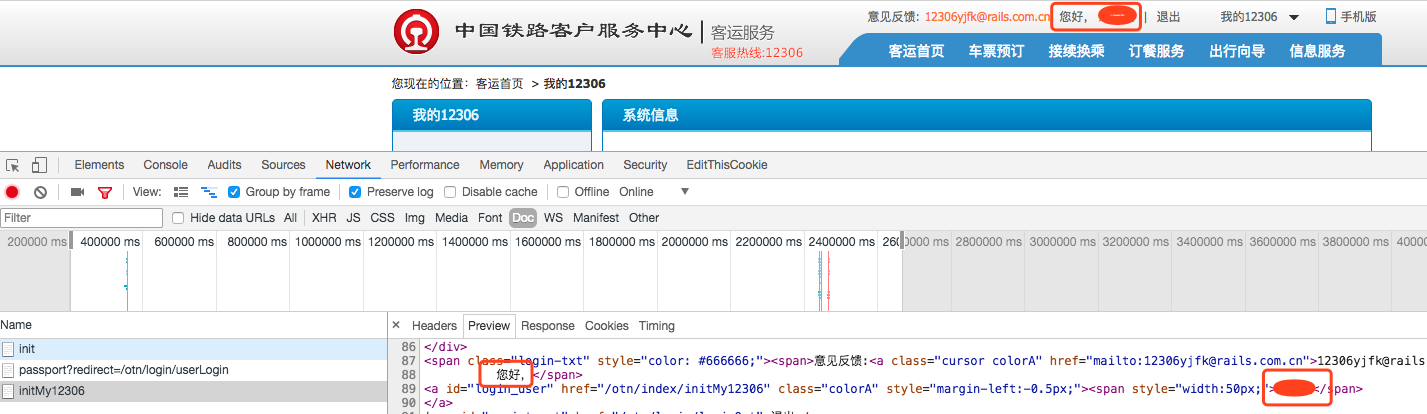Screen dimensions: 1427x414
Task: Enable Hide data URLs checkbox
Action: (x=178, y=218)
